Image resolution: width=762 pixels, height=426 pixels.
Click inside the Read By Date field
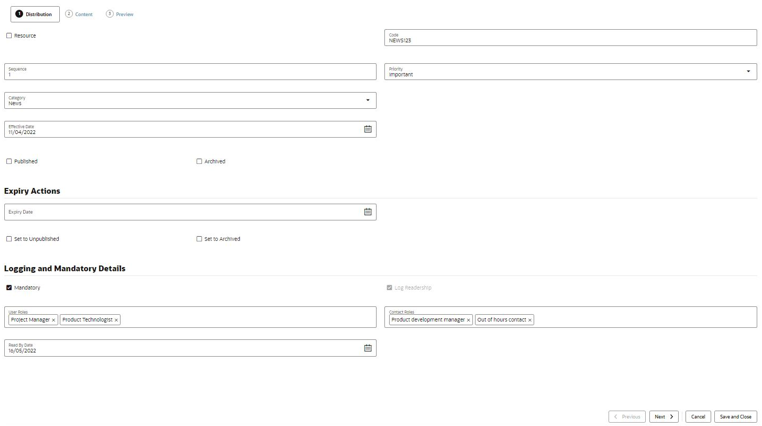coord(190,348)
